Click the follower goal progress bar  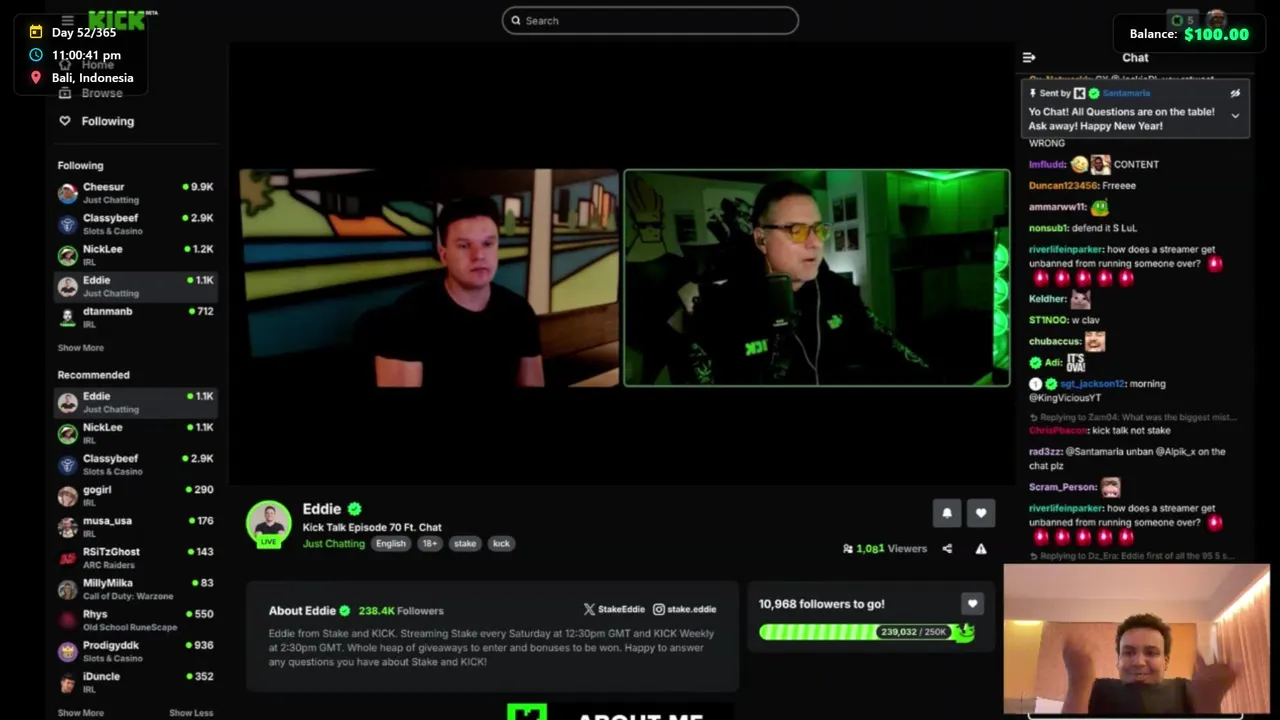coord(866,632)
